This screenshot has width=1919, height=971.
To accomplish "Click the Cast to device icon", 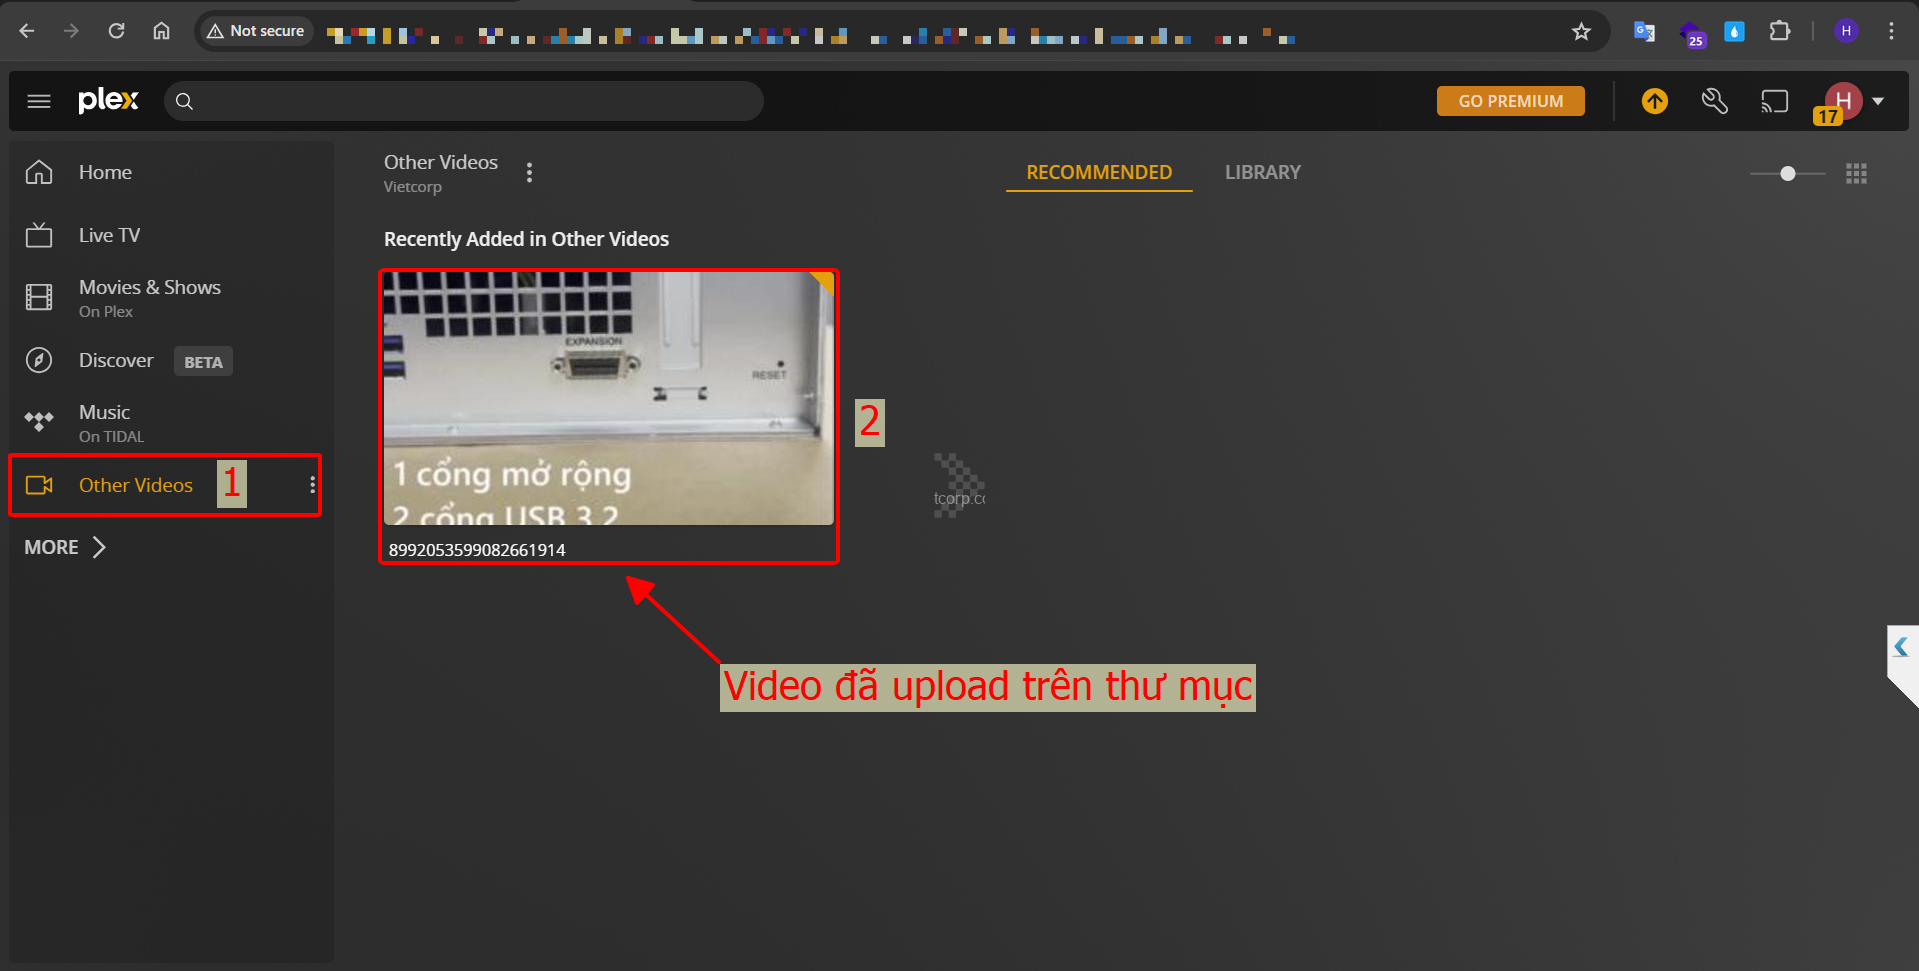I will (x=1774, y=101).
